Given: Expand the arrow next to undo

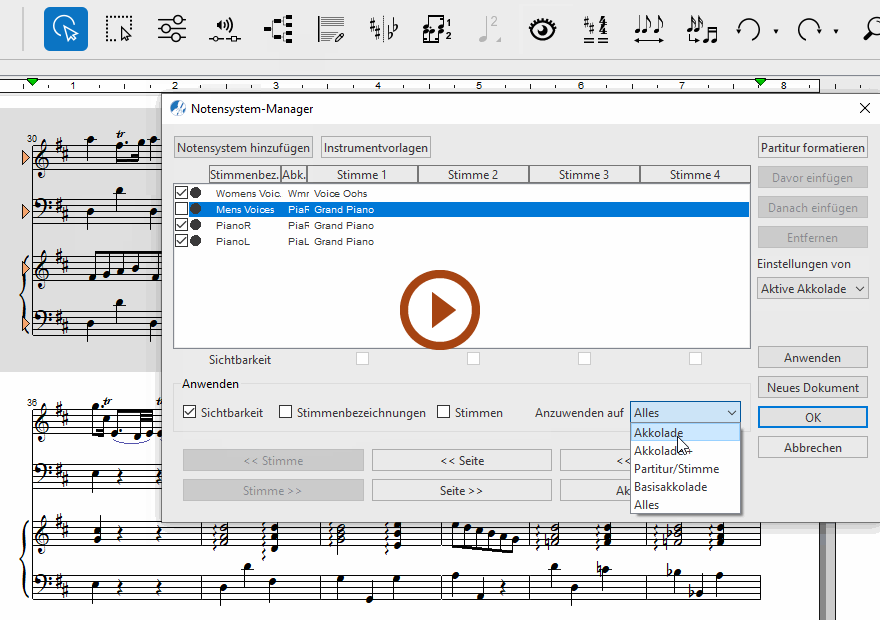Looking at the screenshot, I should click(x=776, y=31).
